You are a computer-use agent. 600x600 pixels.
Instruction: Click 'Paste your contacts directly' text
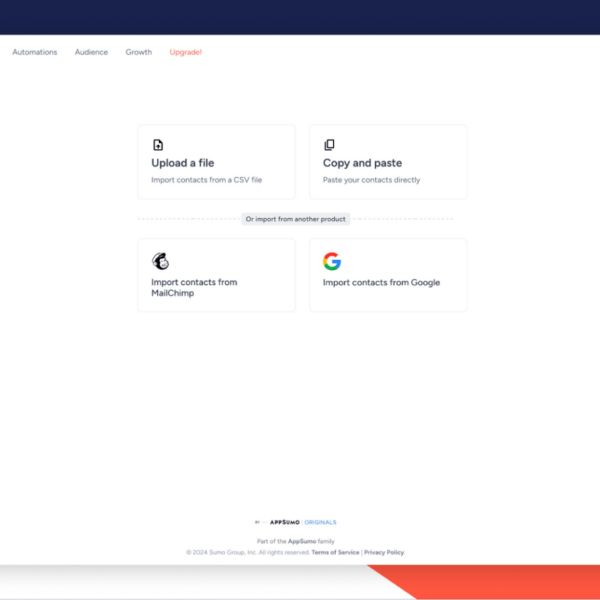(x=372, y=180)
